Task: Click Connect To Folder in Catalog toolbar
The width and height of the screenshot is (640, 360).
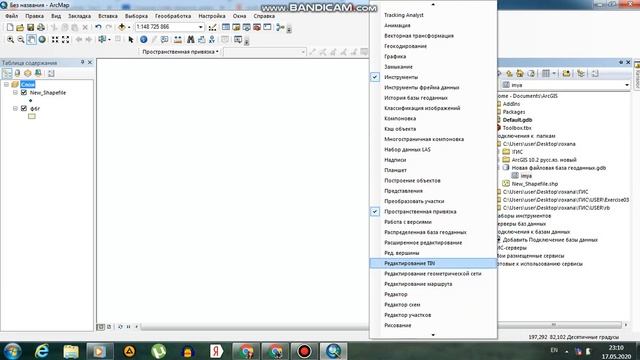Action: [566, 73]
